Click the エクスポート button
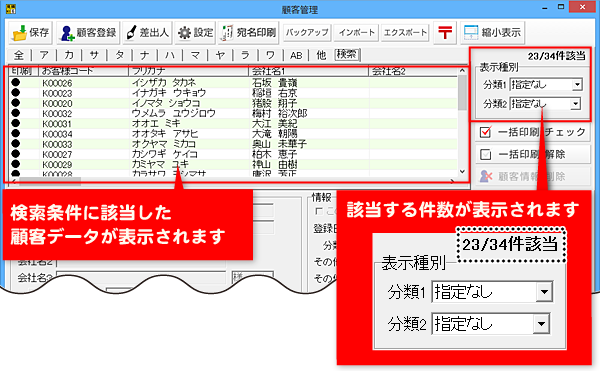This screenshot has height=371, width=600. click(x=405, y=33)
